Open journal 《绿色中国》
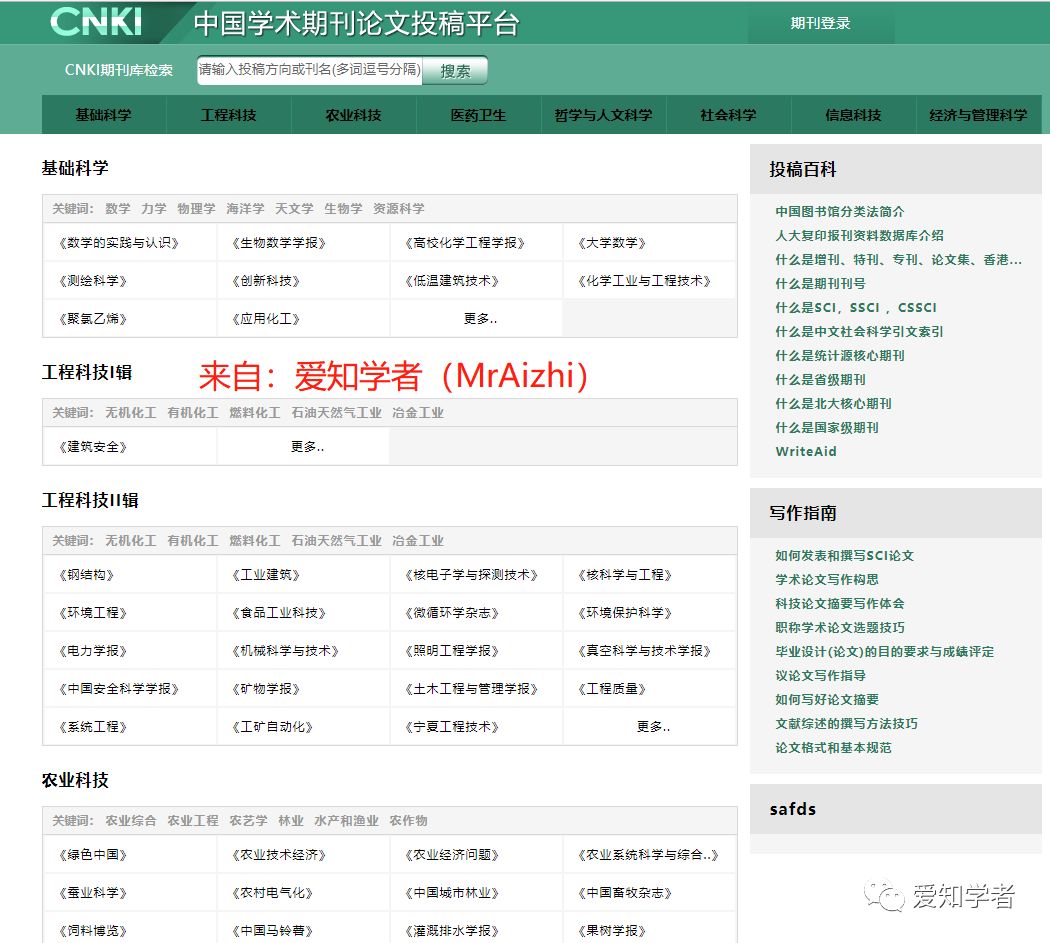This screenshot has height=943, width=1050. coord(93,856)
